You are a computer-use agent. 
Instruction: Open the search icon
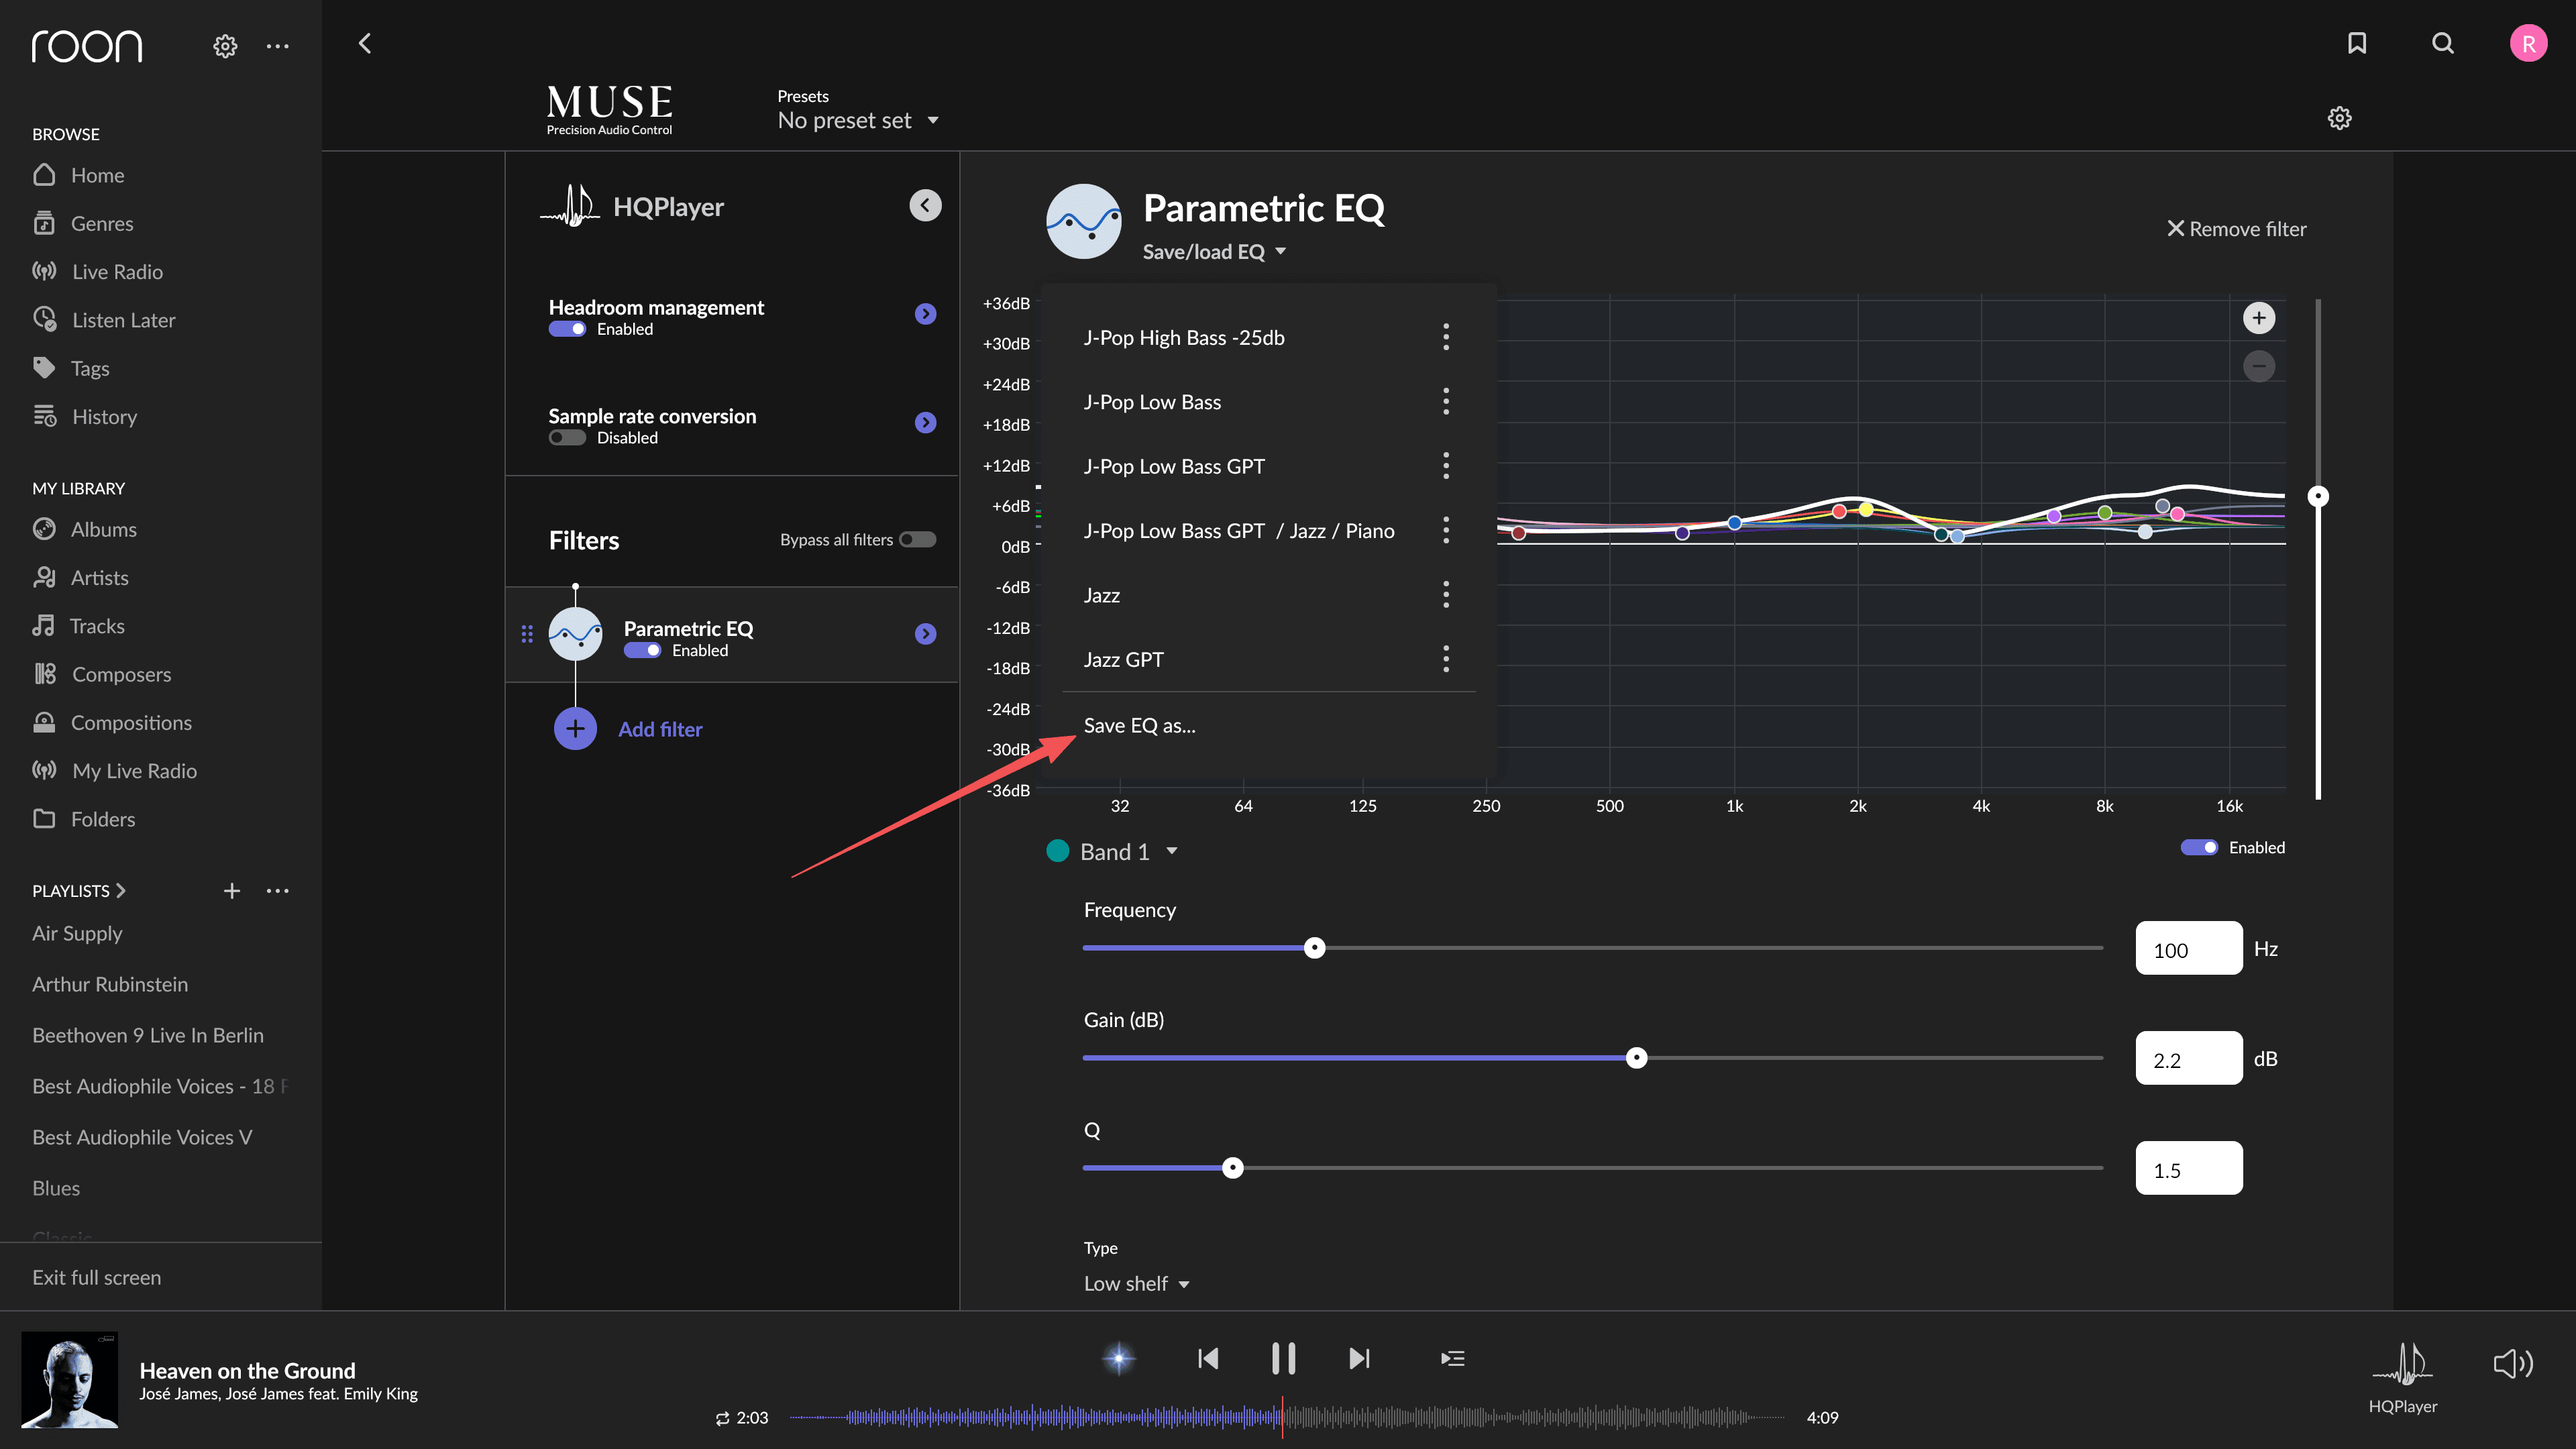[x=2442, y=43]
